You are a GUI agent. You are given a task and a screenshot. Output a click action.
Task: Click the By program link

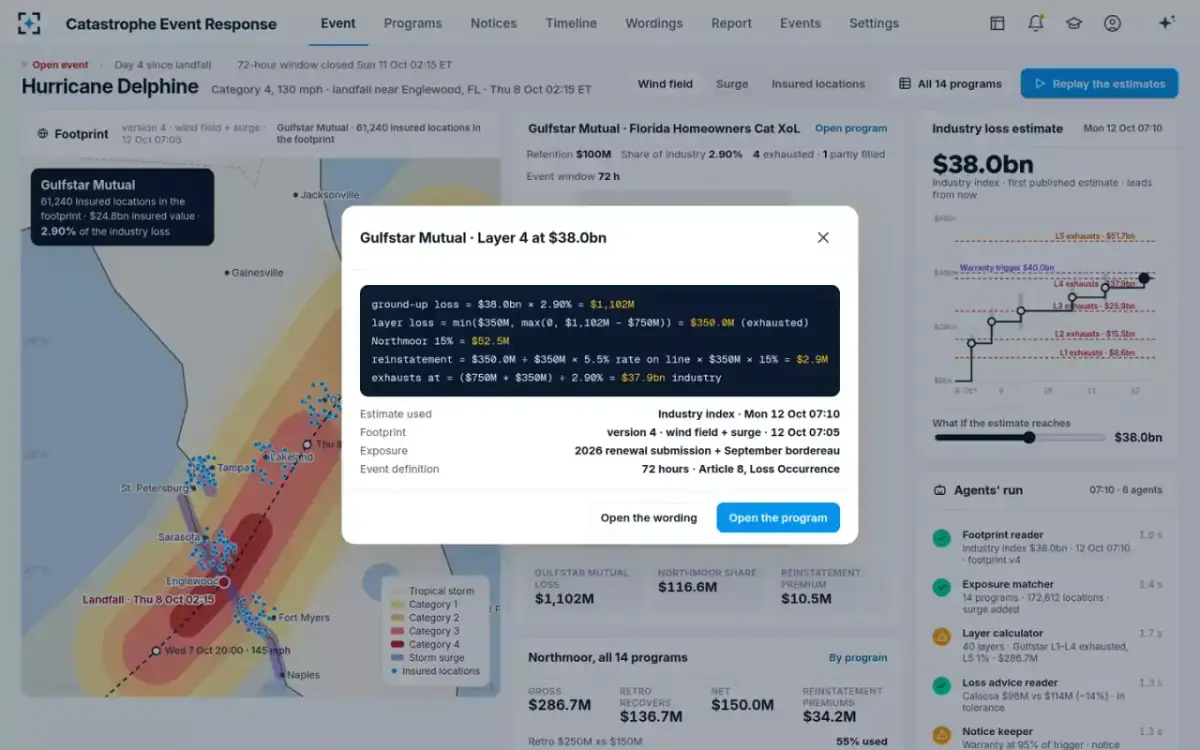[858, 658]
